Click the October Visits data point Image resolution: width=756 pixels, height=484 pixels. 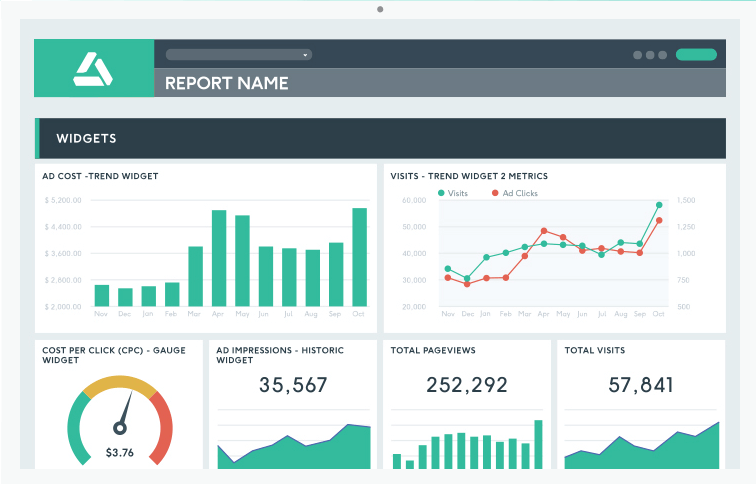click(659, 205)
